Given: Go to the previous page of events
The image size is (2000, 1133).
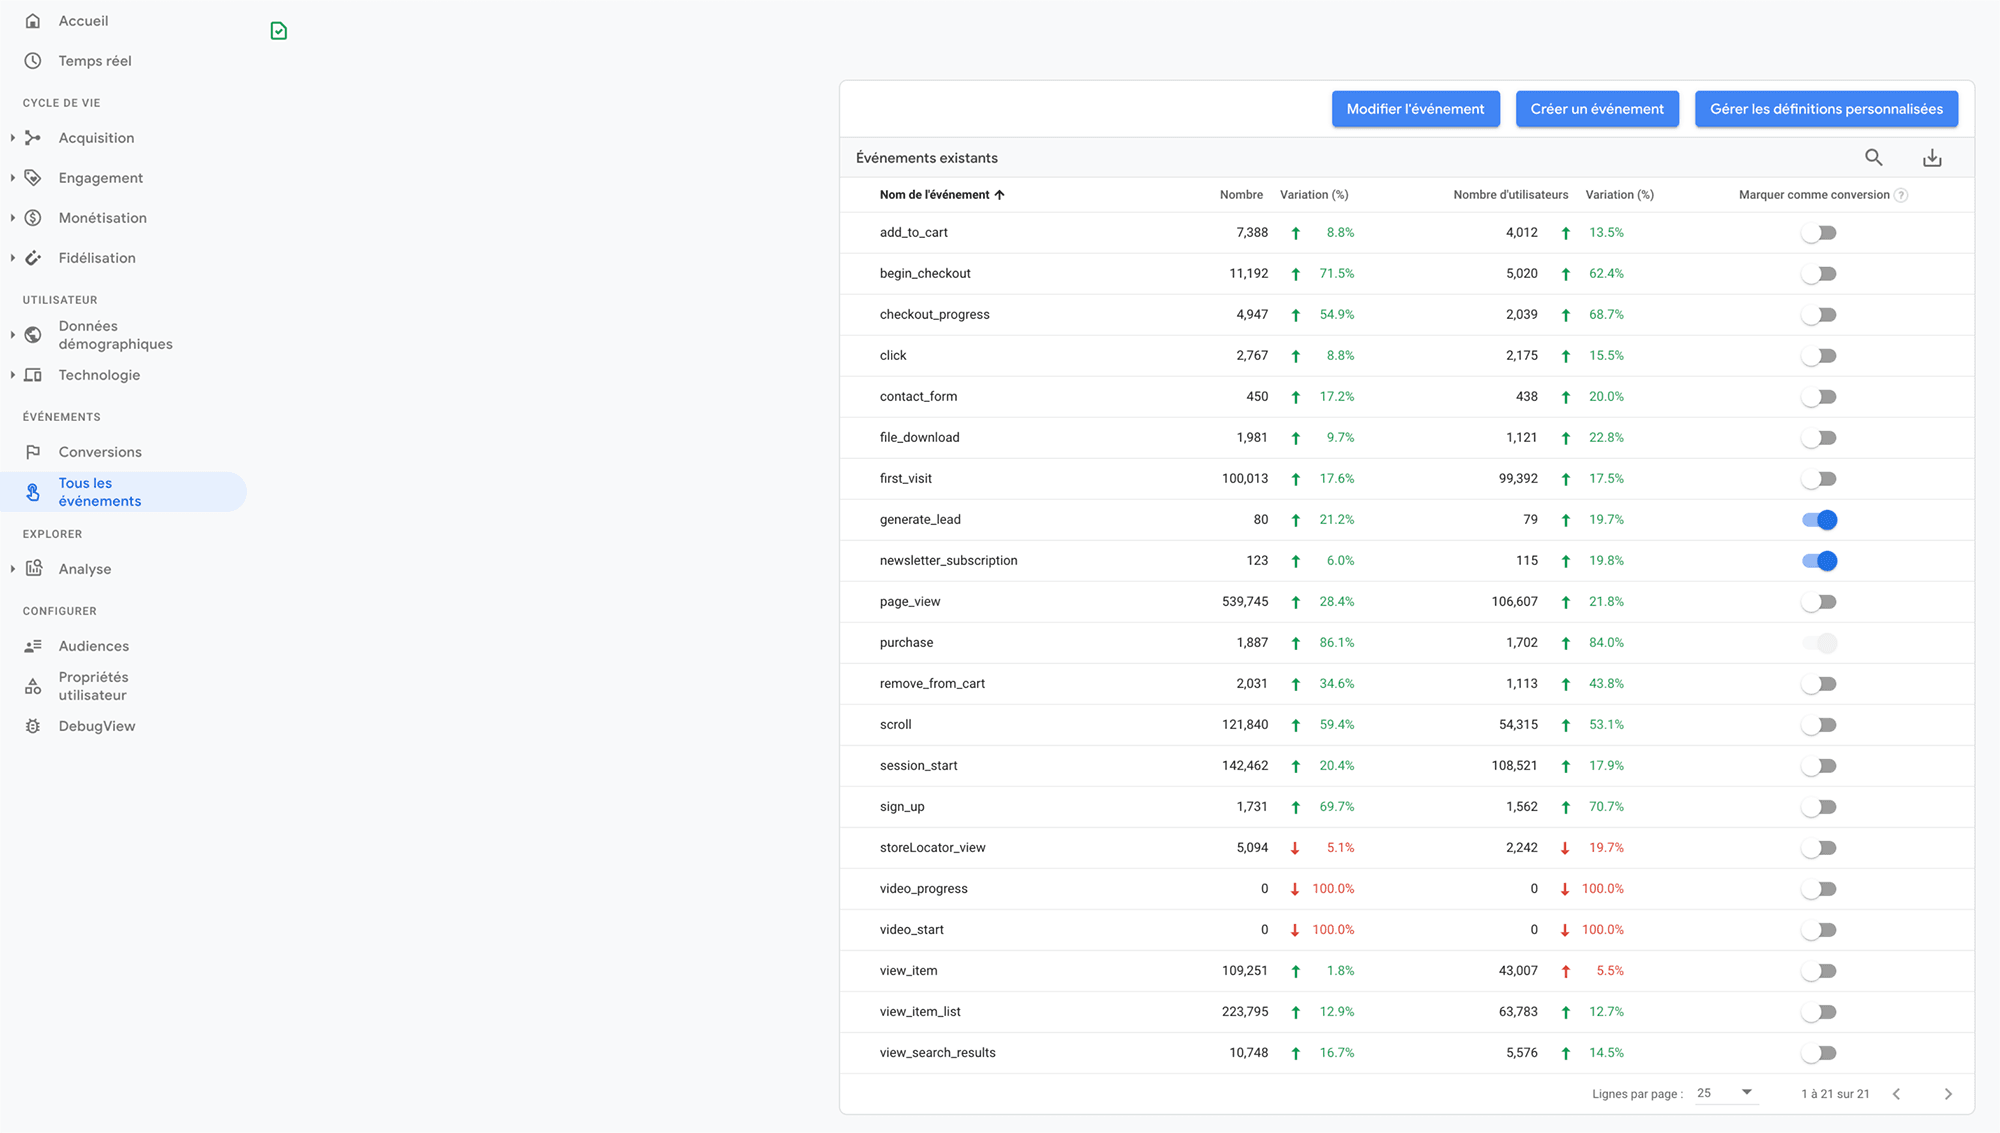Looking at the screenshot, I should pos(1896,1094).
